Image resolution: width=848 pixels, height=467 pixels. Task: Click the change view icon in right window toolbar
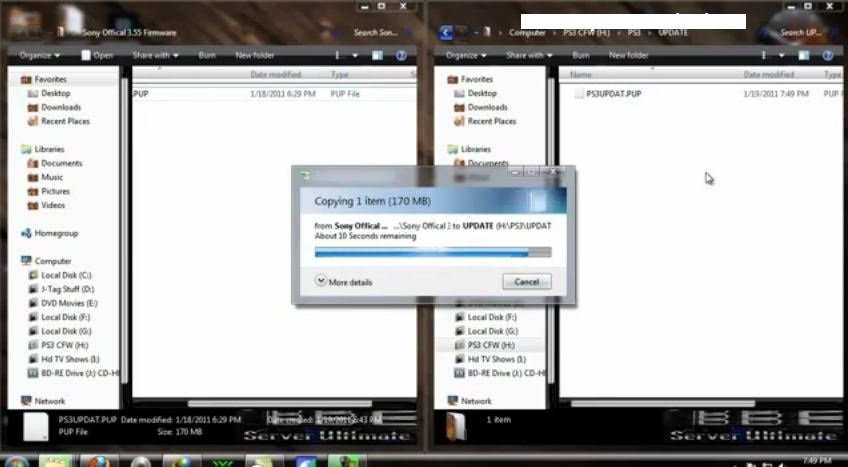[764, 55]
